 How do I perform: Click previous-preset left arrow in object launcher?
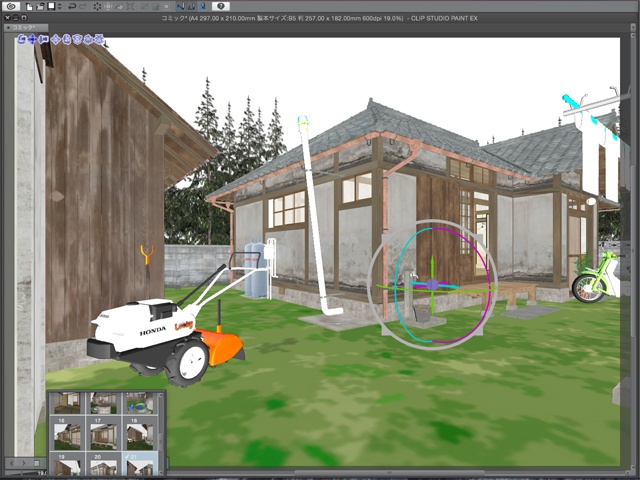point(12,463)
